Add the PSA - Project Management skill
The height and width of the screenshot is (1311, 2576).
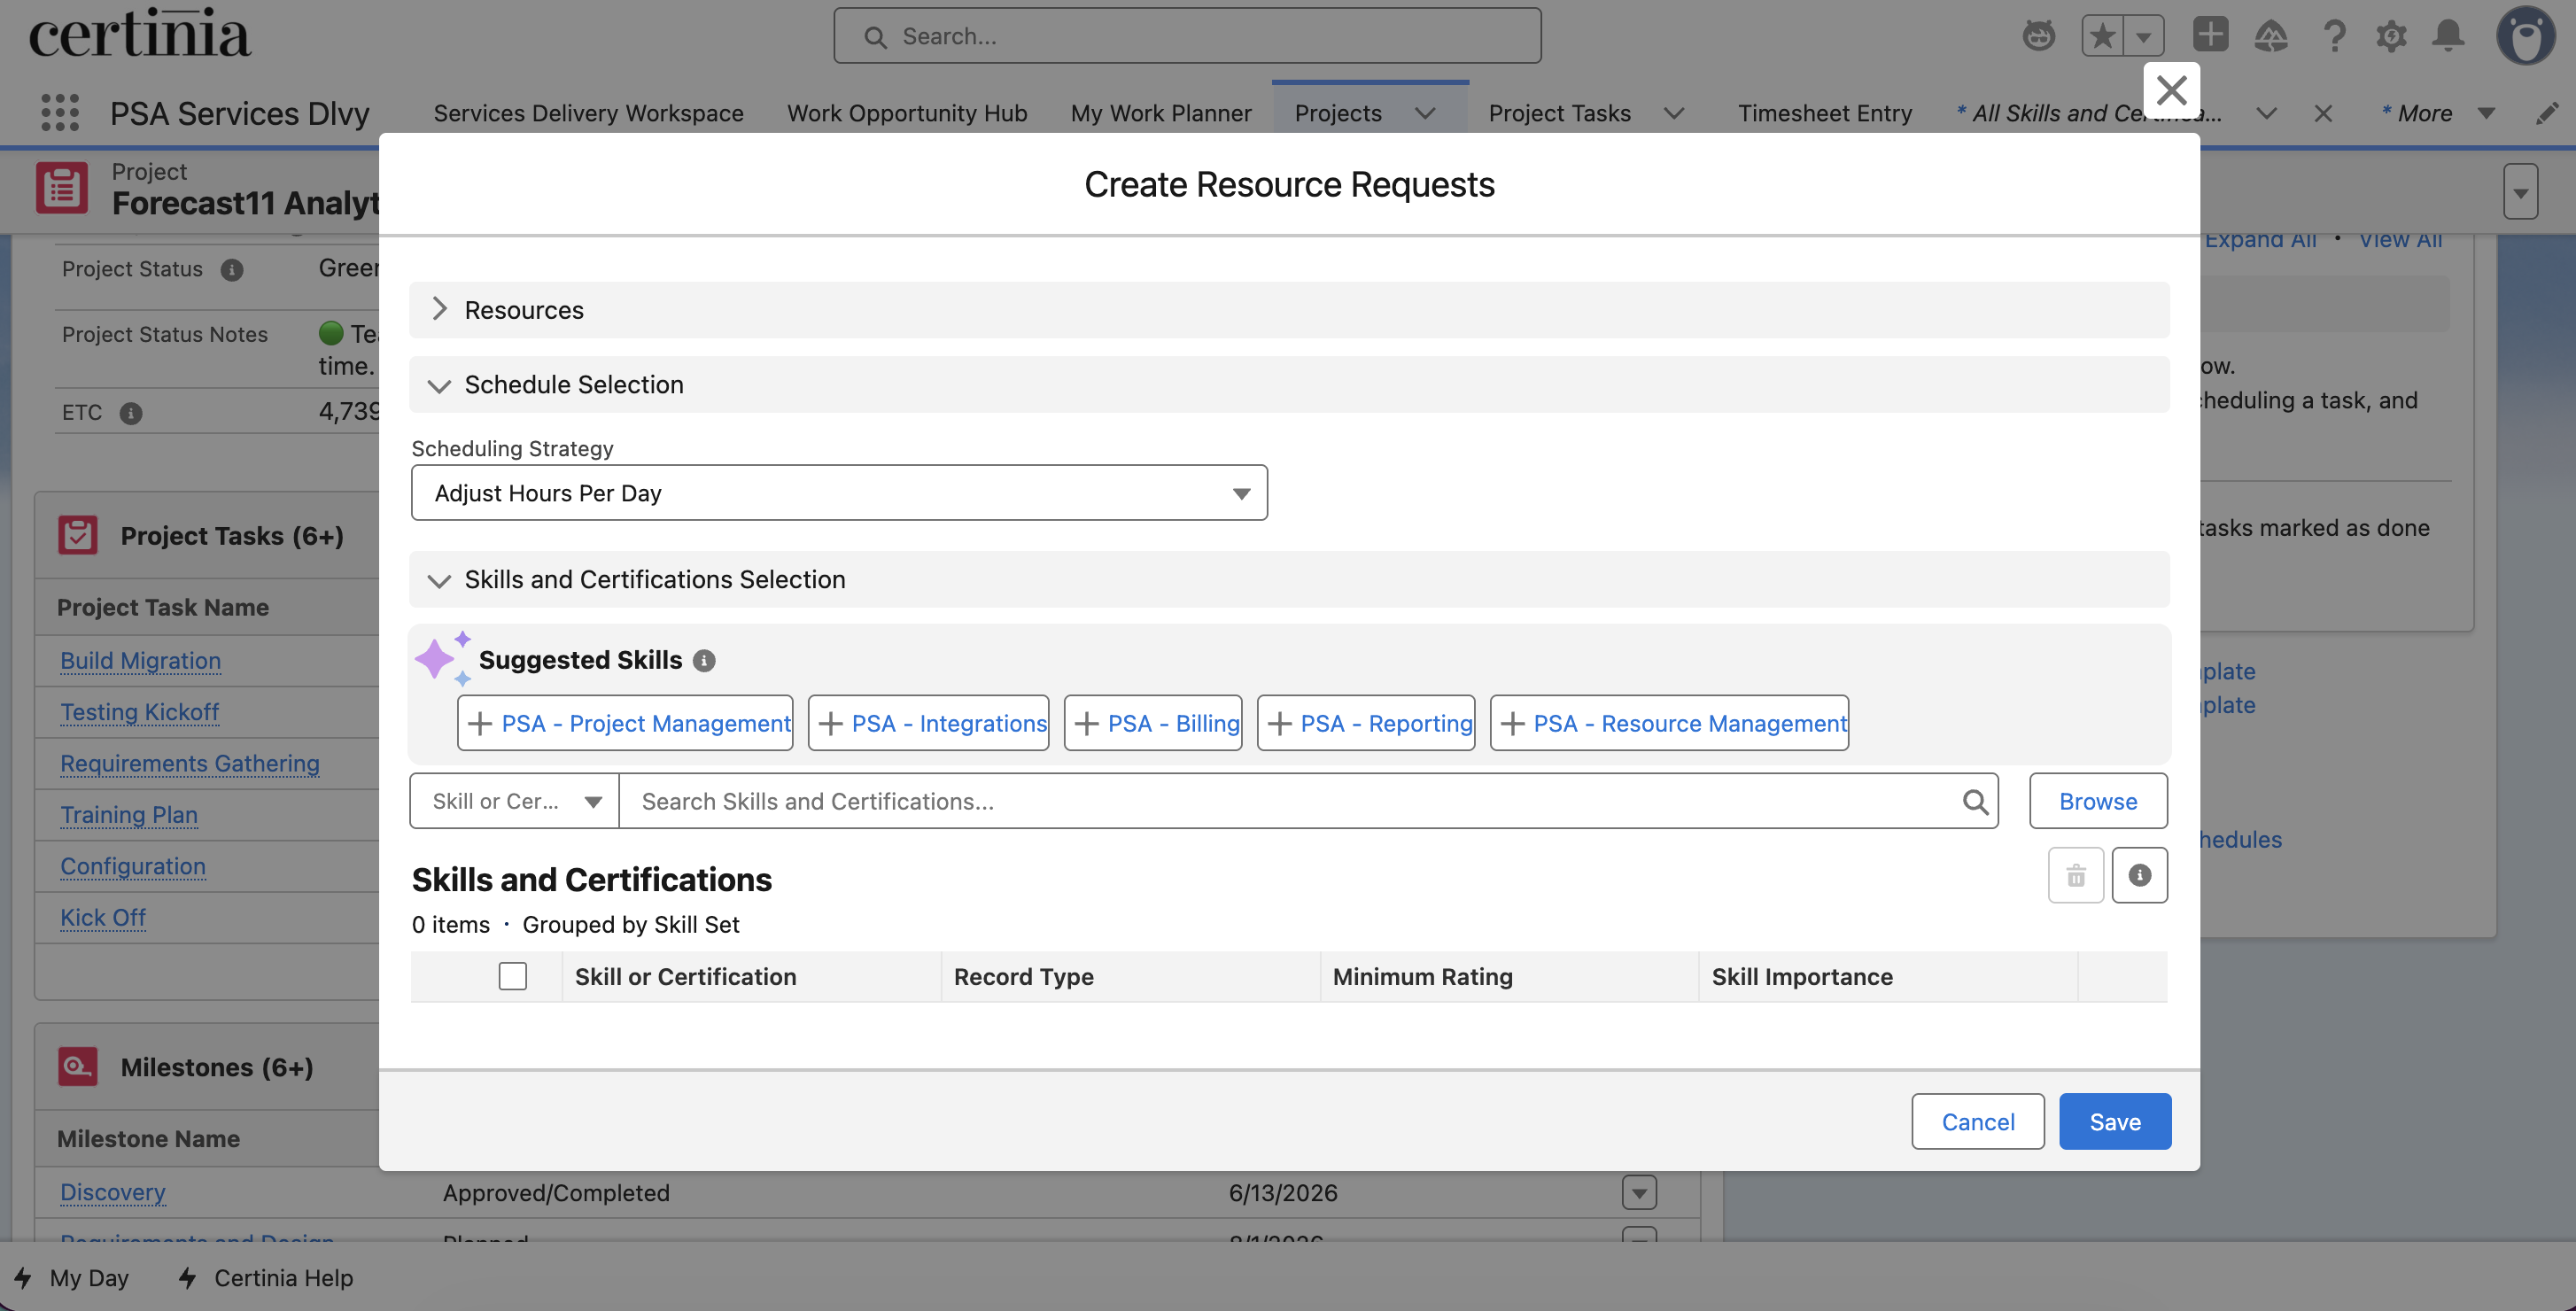(x=625, y=724)
